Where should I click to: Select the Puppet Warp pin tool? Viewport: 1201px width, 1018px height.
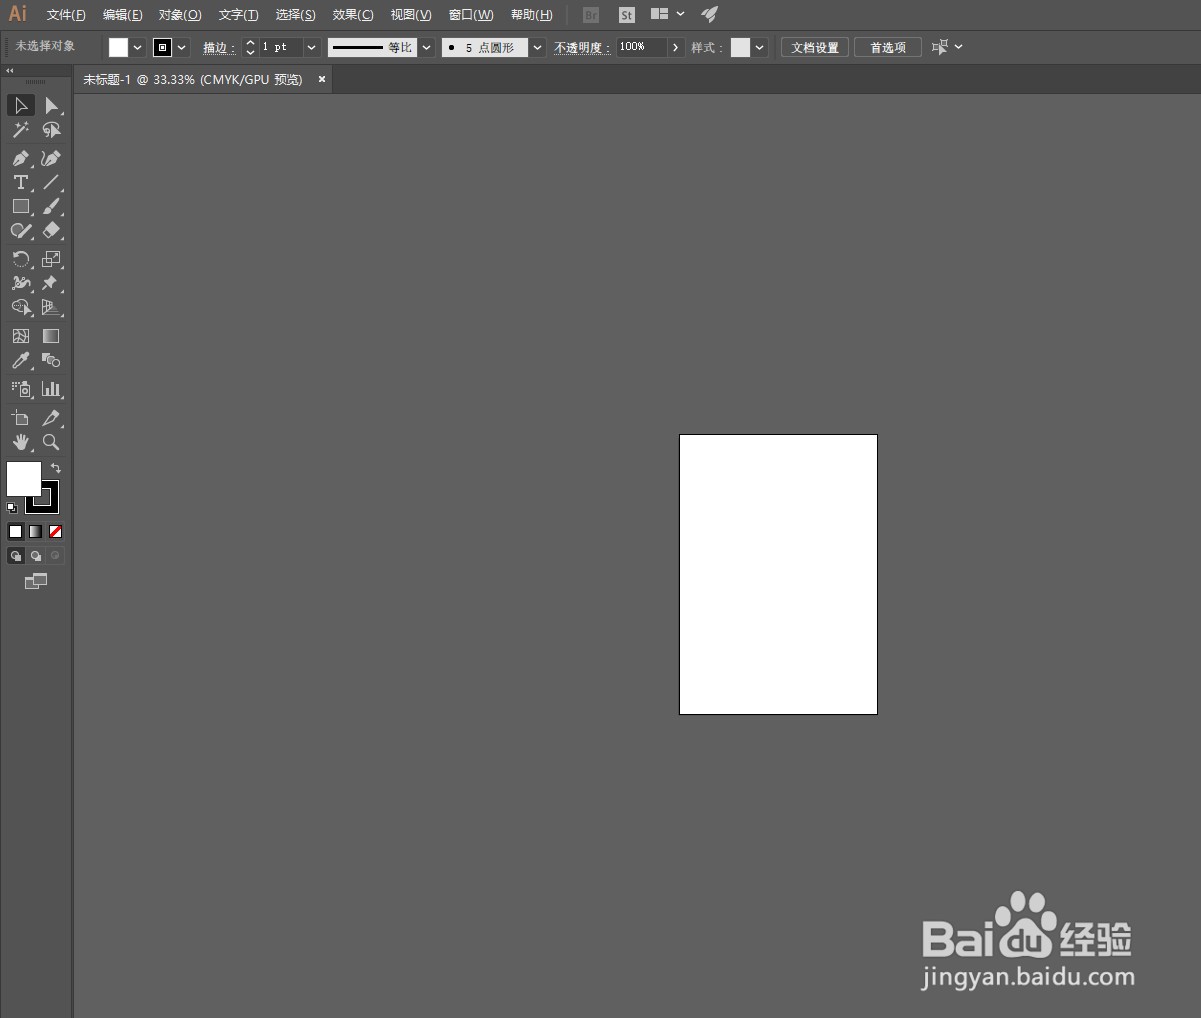click(51, 283)
